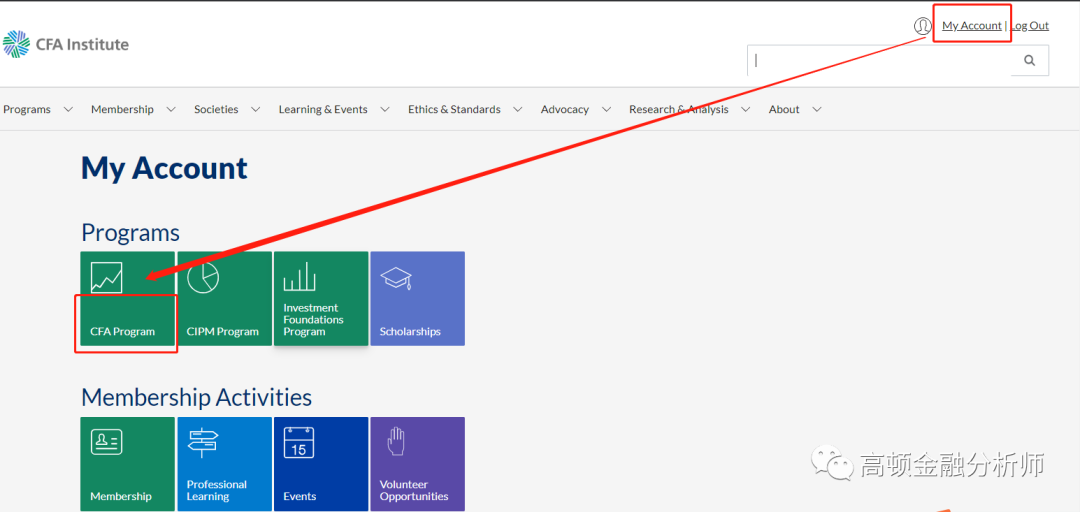The height and width of the screenshot is (512, 1080).
Task: Open the Membership navigation menu
Action: (122, 110)
